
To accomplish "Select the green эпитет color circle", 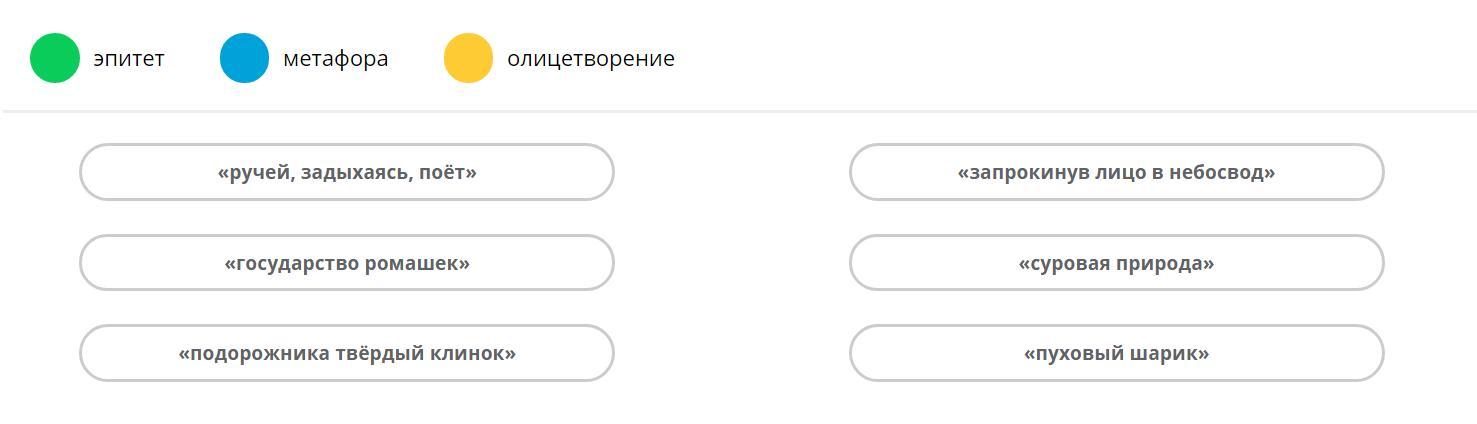I will 55,58.
